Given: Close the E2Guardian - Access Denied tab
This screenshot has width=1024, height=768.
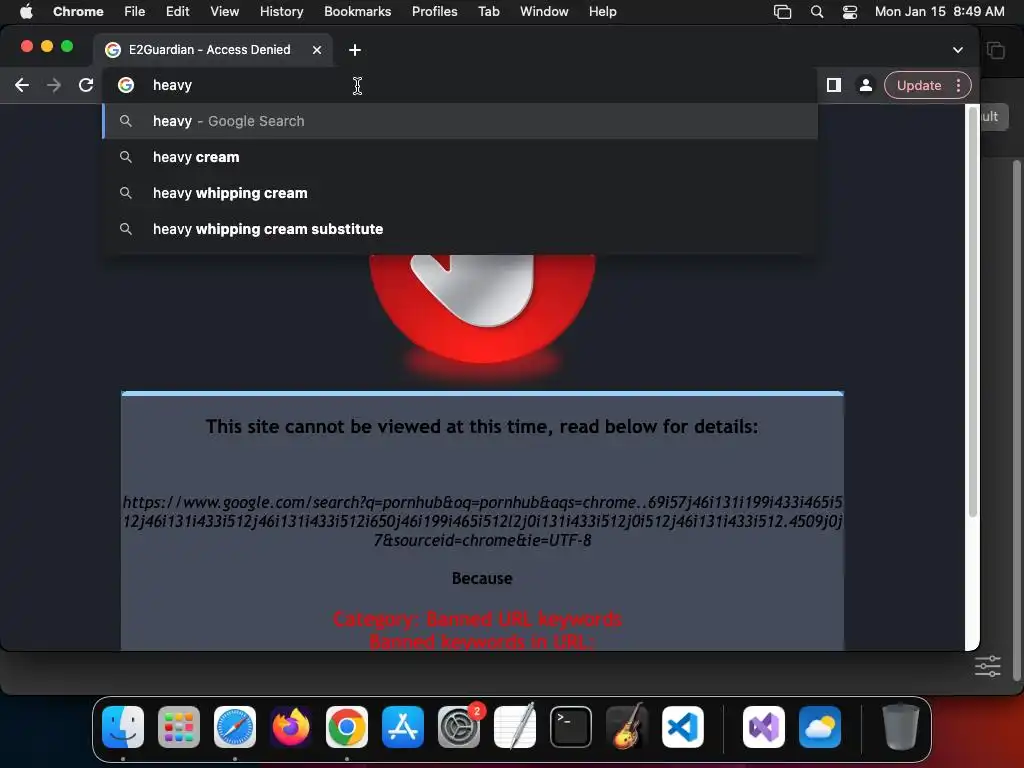Looking at the screenshot, I should (x=317, y=50).
